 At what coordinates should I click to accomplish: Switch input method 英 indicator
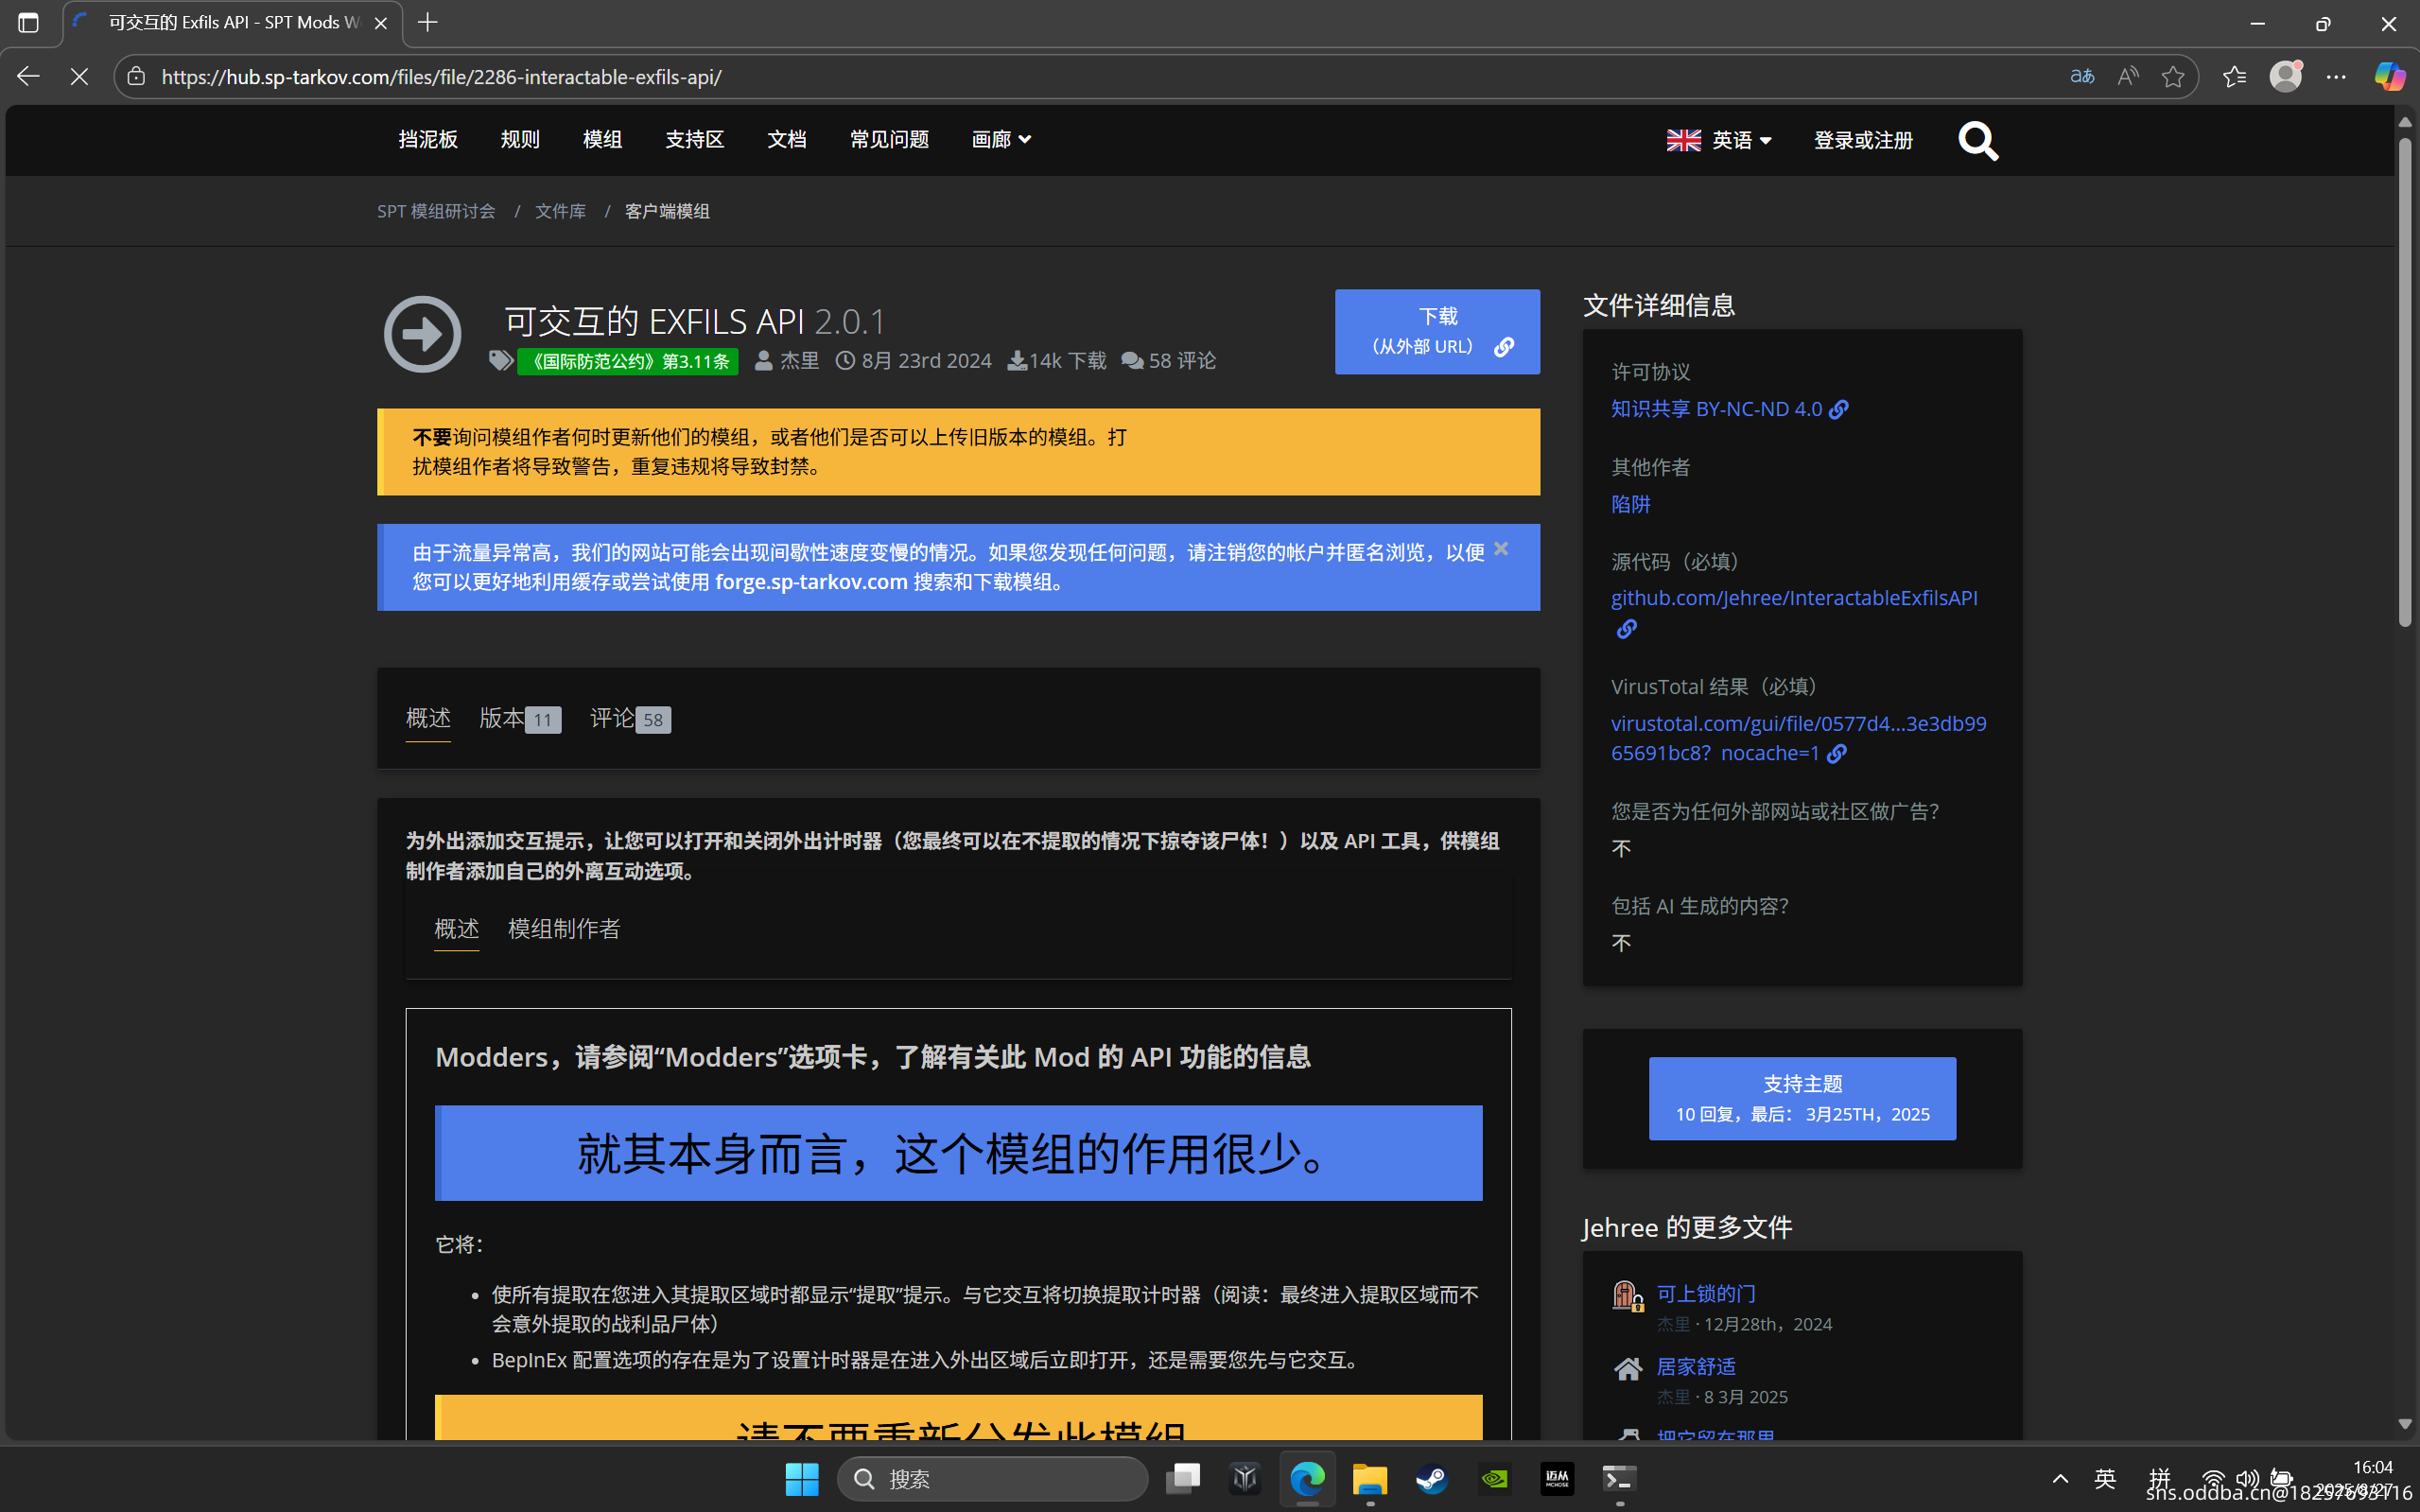tap(2105, 1479)
